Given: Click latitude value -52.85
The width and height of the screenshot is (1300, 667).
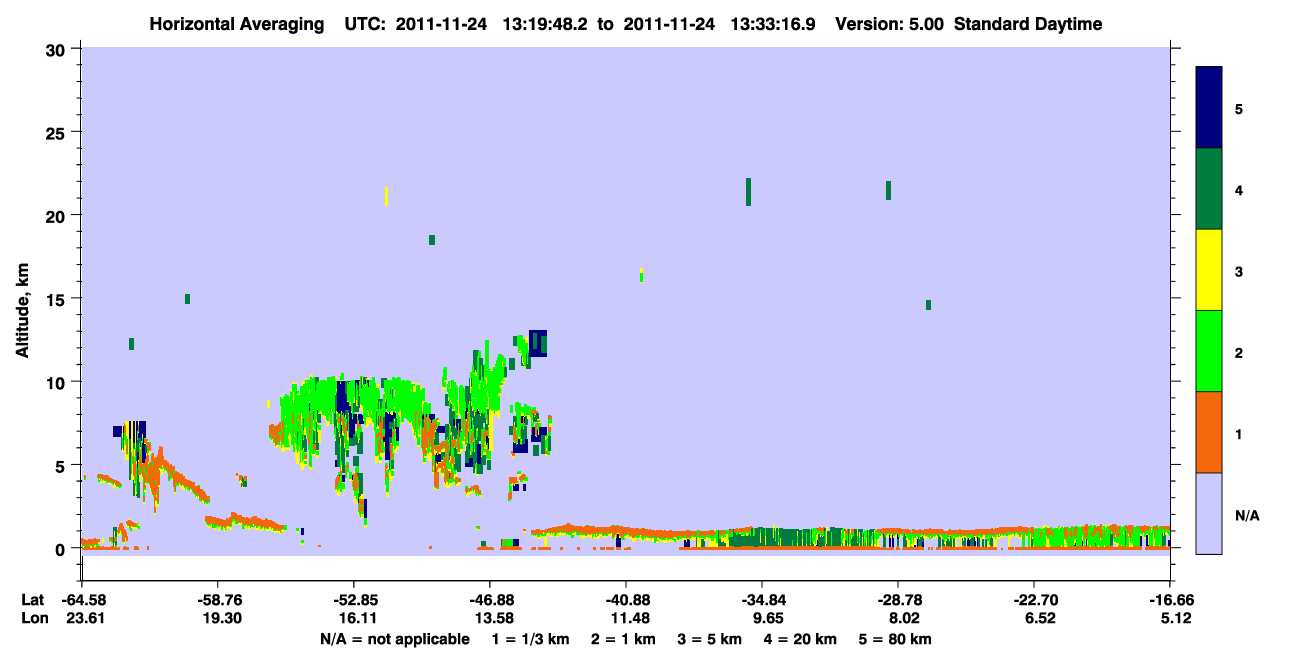Looking at the screenshot, I should (353, 600).
